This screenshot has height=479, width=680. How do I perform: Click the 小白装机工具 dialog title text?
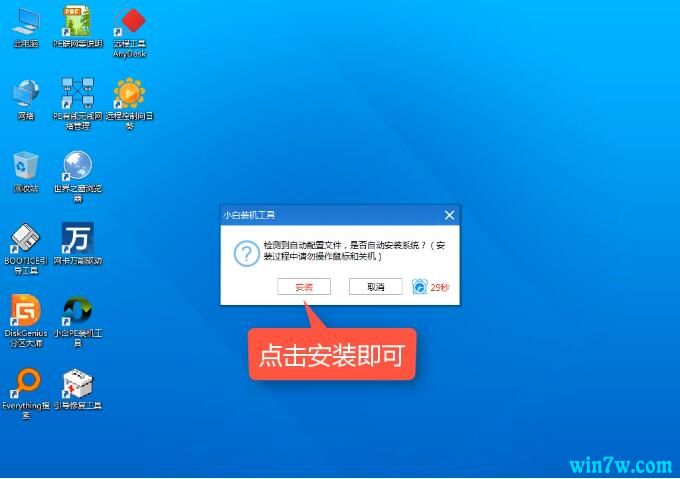point(249,215)
